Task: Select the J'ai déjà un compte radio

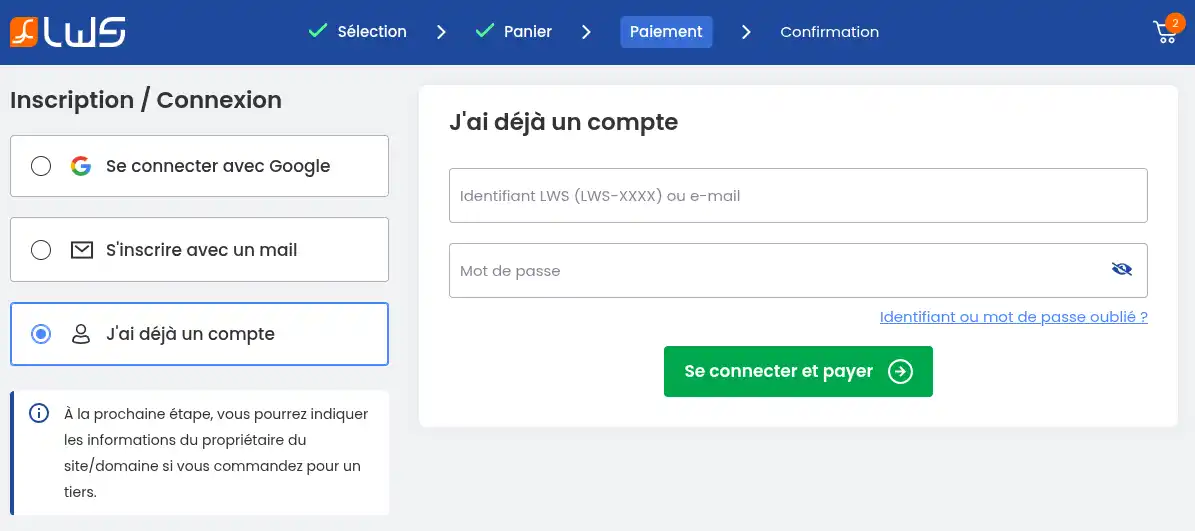Action: (41, 334)
